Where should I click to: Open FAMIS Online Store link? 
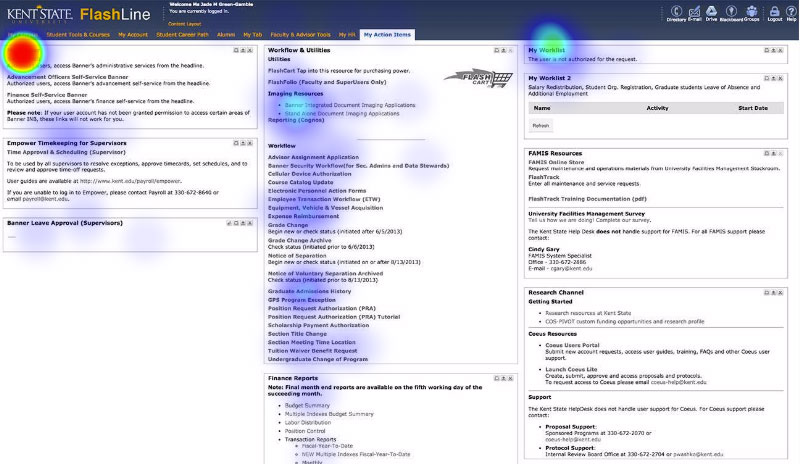click(x=556, y=162)
